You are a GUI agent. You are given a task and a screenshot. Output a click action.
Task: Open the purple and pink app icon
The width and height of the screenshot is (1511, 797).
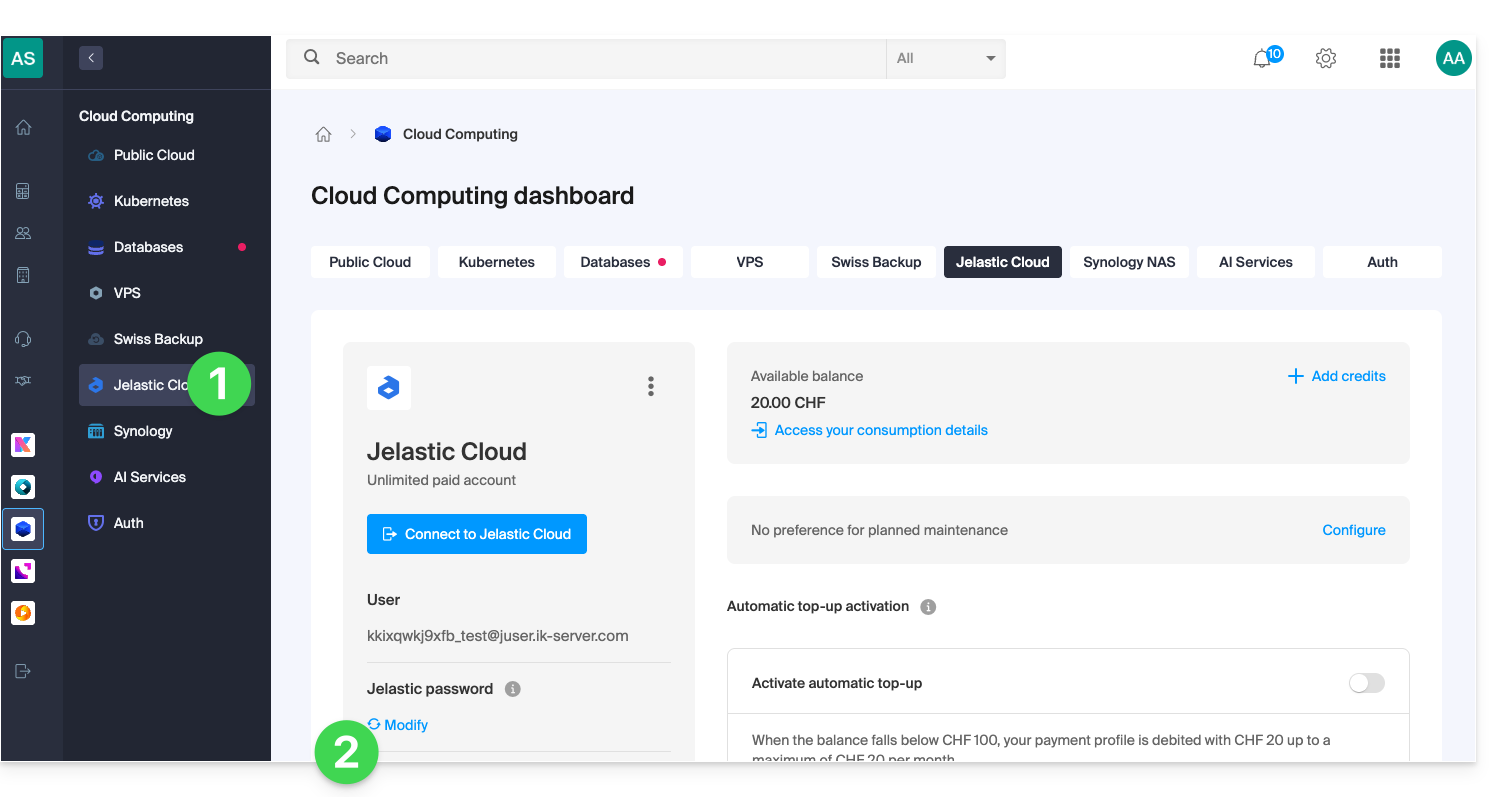23,571
